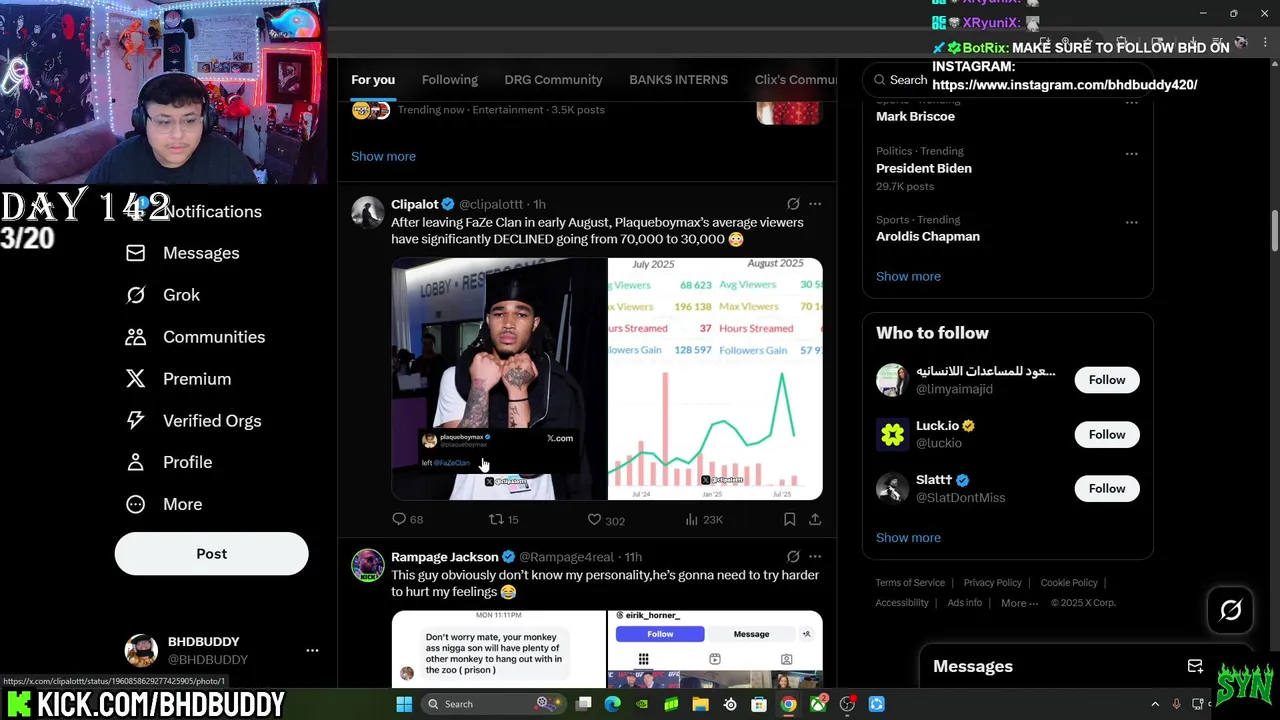The image size is (1280, 720).
Task: Open more options on Rampage Jackson post
Action: pos(815,557)
